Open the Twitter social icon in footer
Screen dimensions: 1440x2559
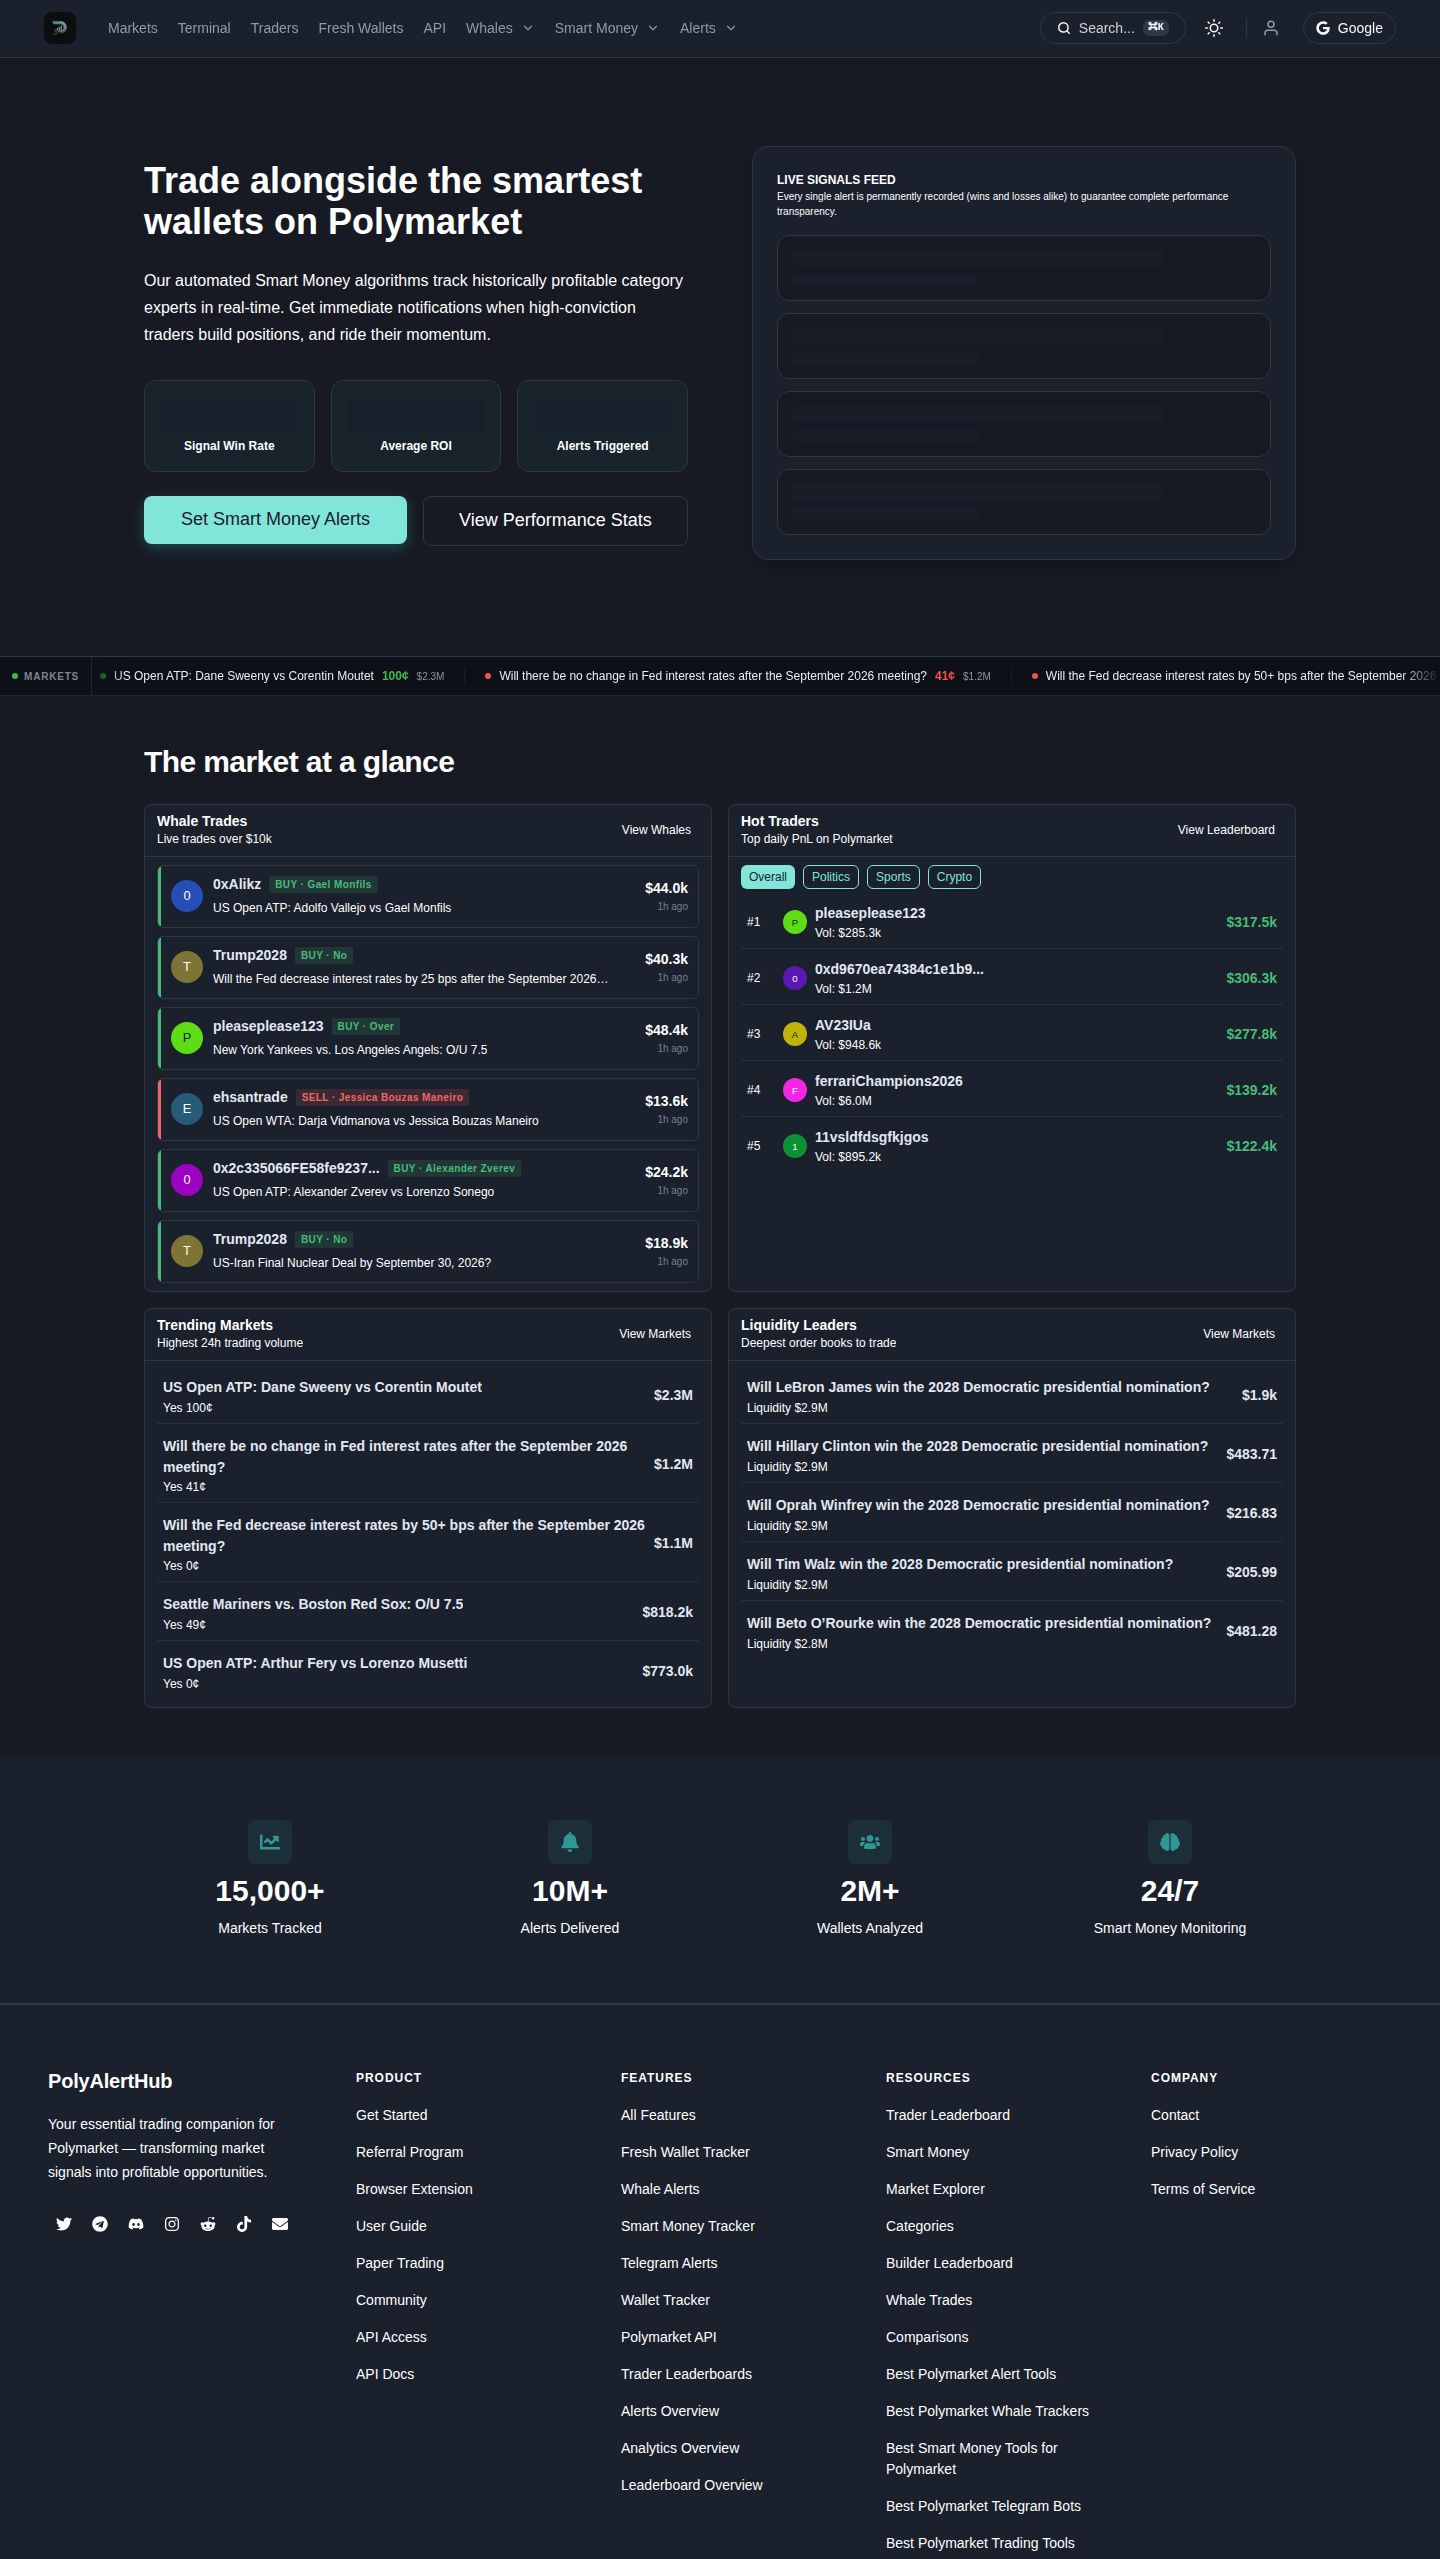64,2224
